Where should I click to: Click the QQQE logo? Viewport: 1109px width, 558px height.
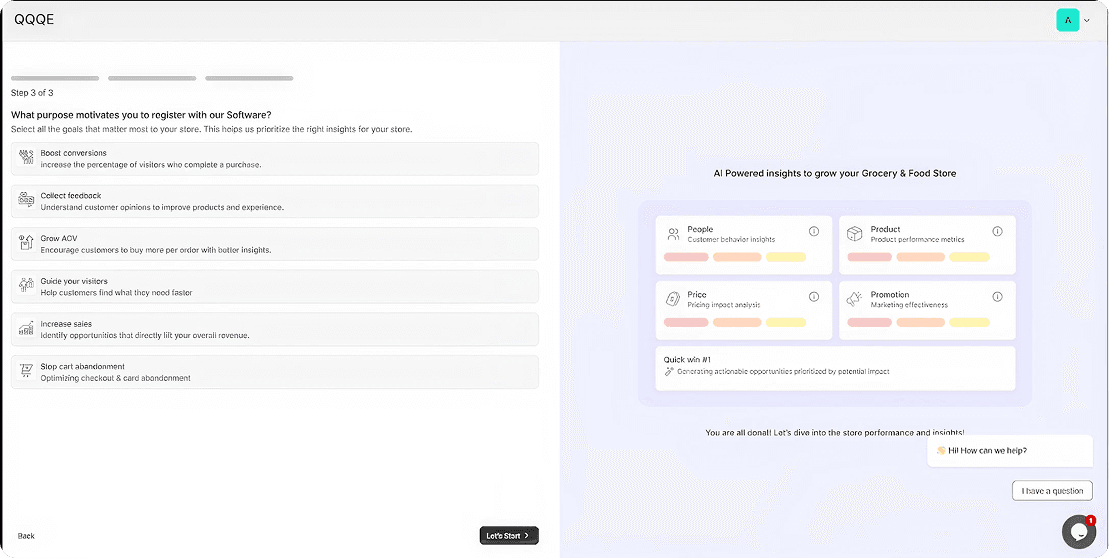(x=34, y=20)
